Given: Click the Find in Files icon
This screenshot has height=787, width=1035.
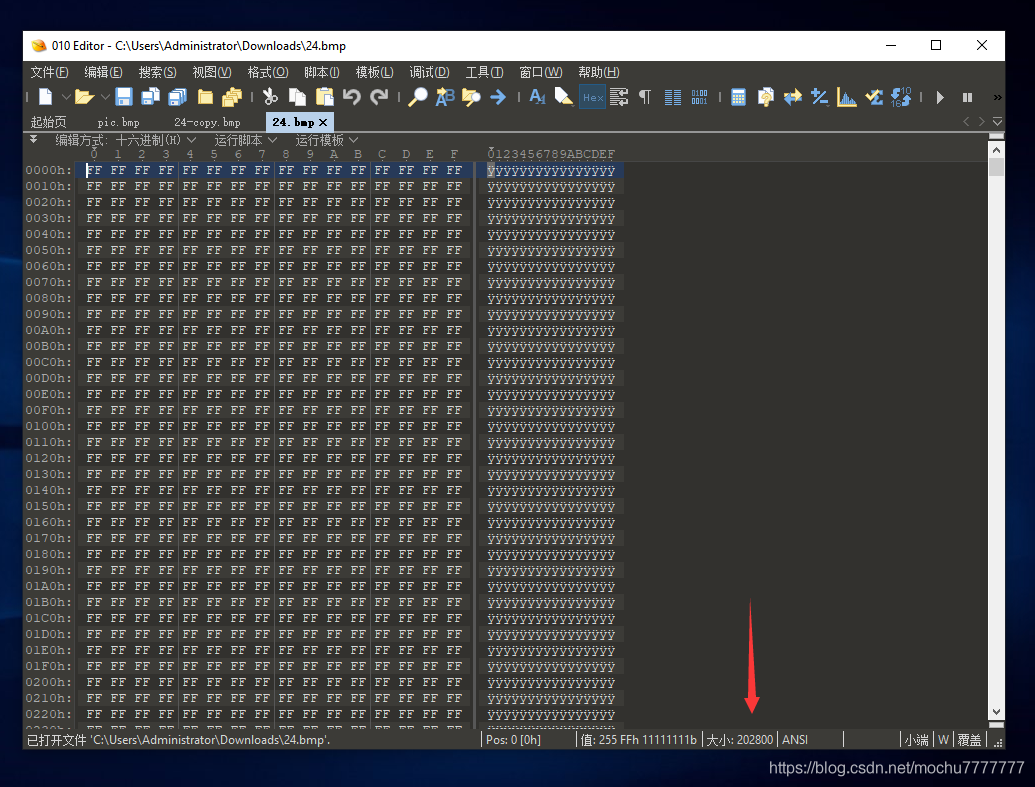Looking at the screenshot, I should (x=471, y=97).
